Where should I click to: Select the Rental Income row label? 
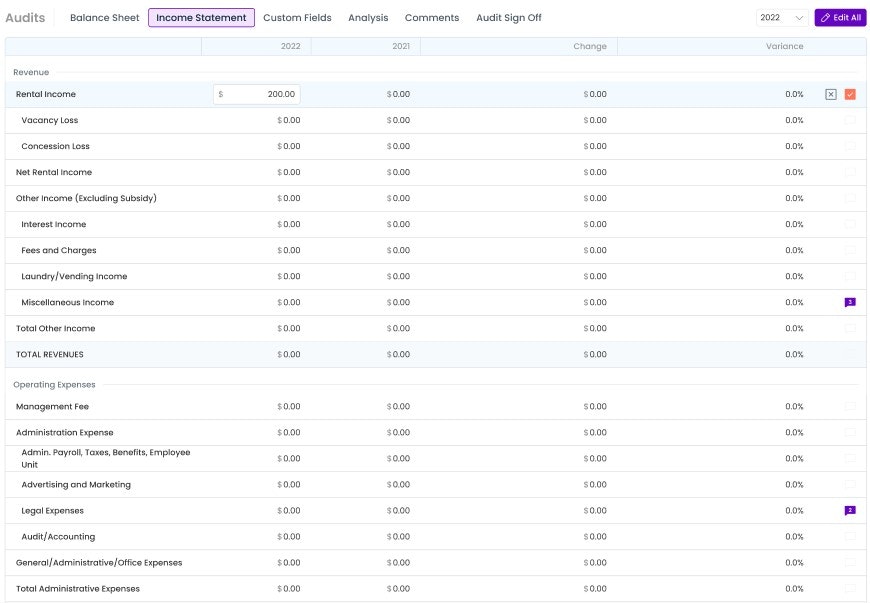click(x=45, y=94)
